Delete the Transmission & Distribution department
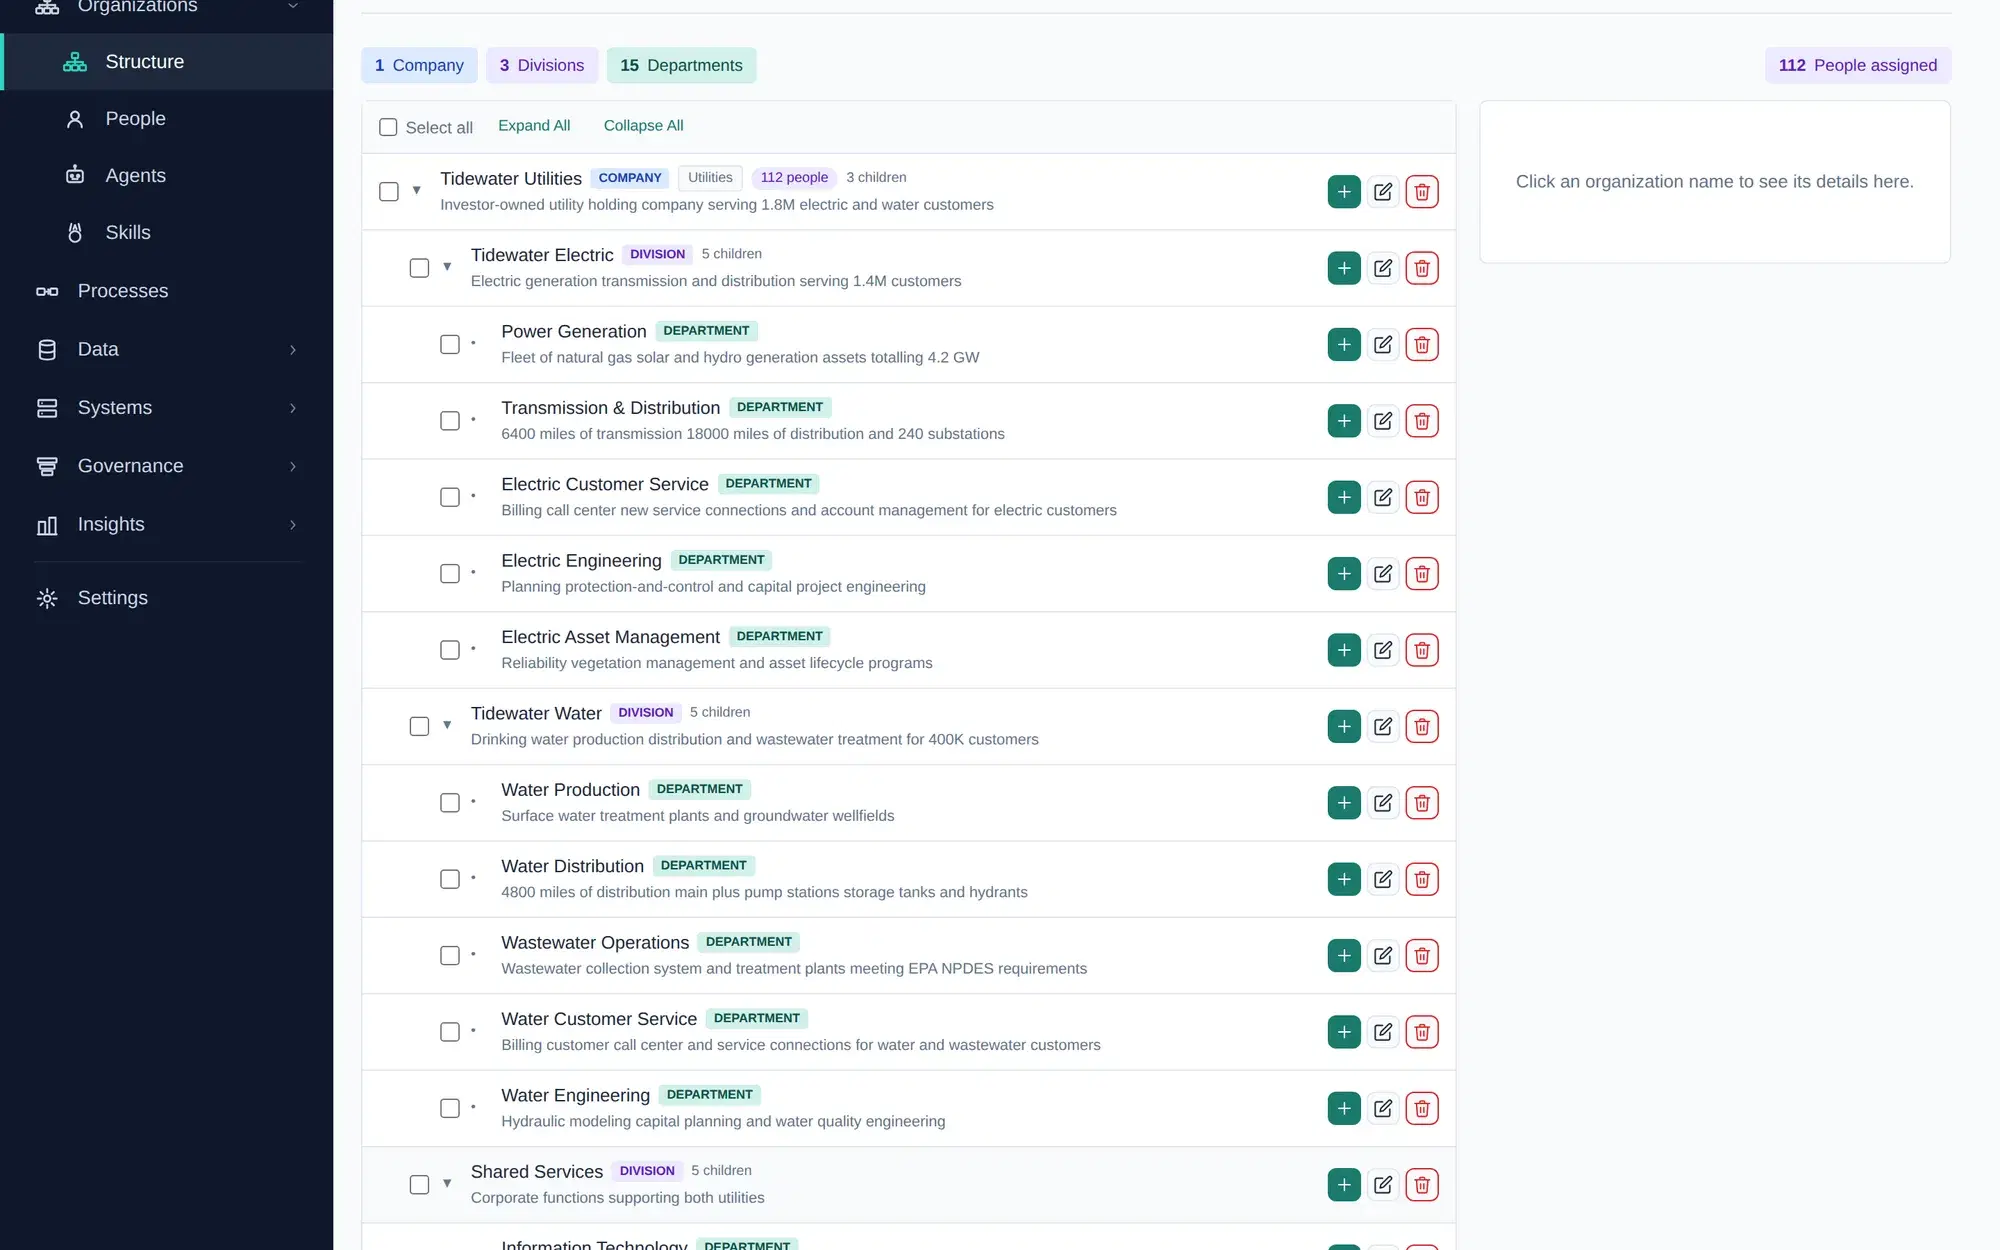 pyautogui.click(x=1422, y=421)
